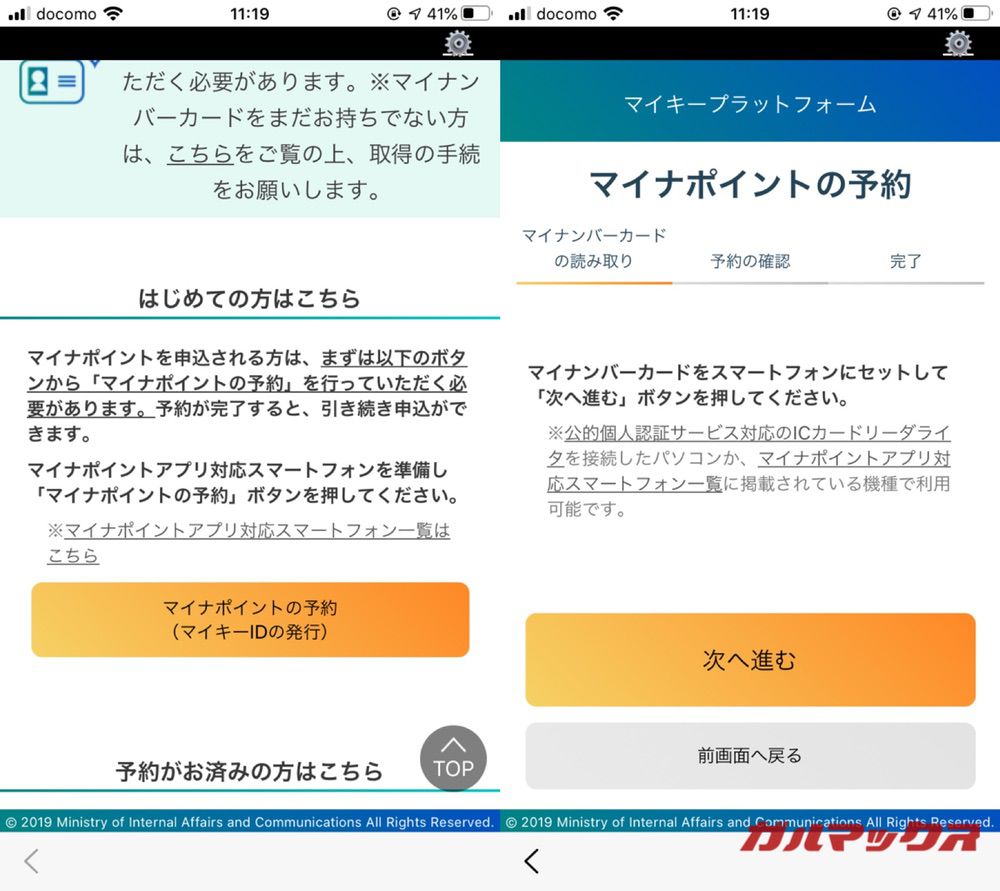Open the settings gear above the left screen
This screenshot has height=891, width=1000.
pos(457,44)
